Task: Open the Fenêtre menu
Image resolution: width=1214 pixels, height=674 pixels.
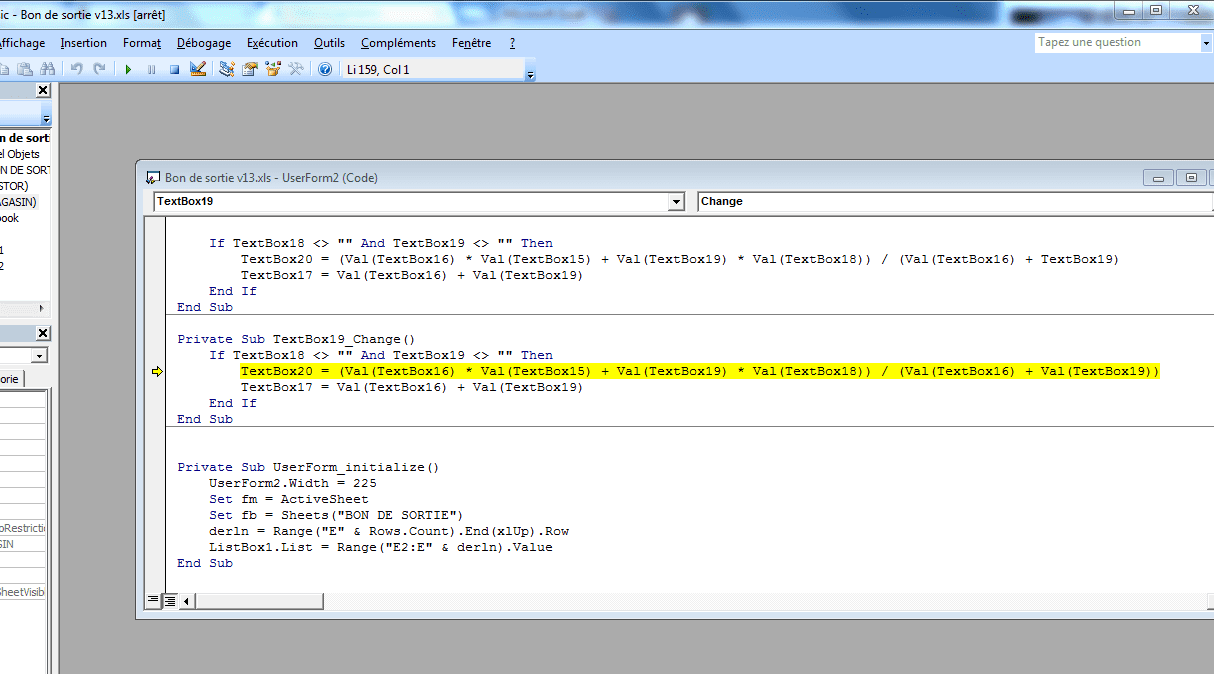Action: 472,43
